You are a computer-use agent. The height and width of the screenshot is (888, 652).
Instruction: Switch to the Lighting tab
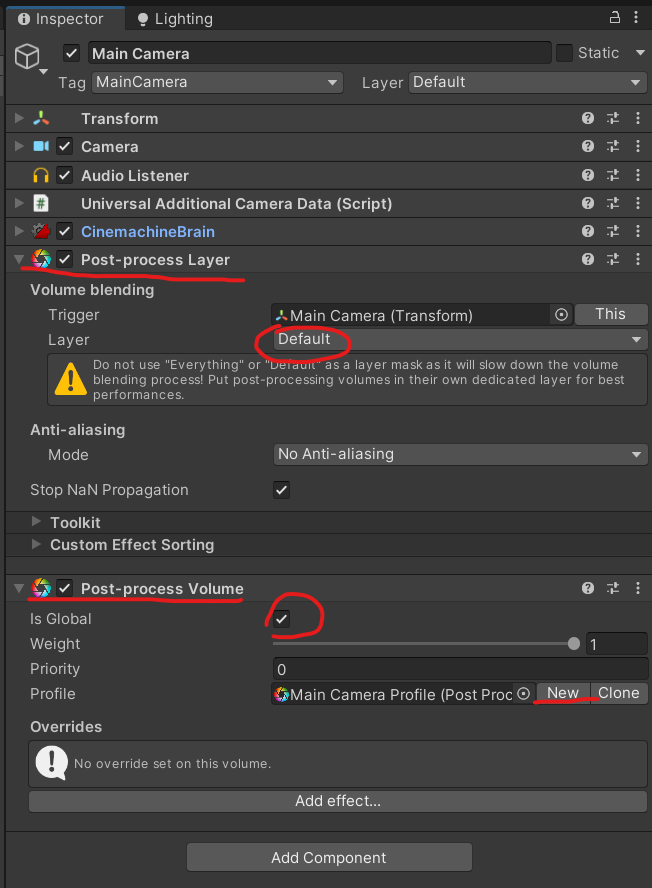(x=174, y=19)
